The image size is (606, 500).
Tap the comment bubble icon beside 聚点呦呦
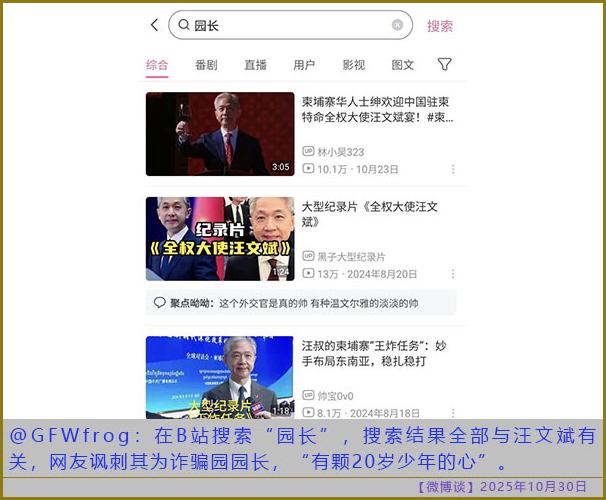[159, 303]
